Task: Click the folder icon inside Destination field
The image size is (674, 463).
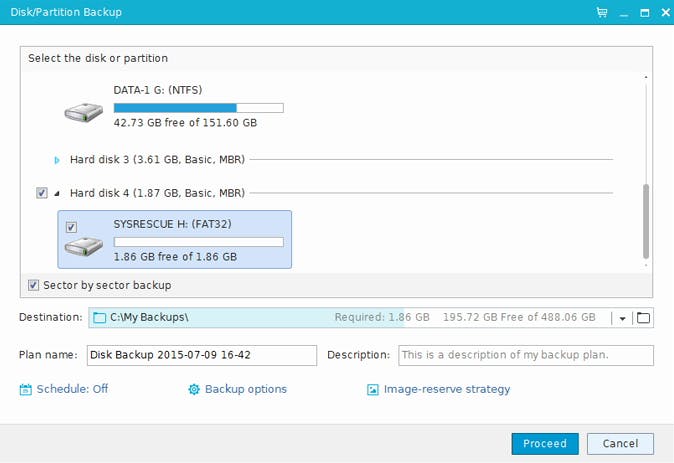Action: (x=99, y=318)
